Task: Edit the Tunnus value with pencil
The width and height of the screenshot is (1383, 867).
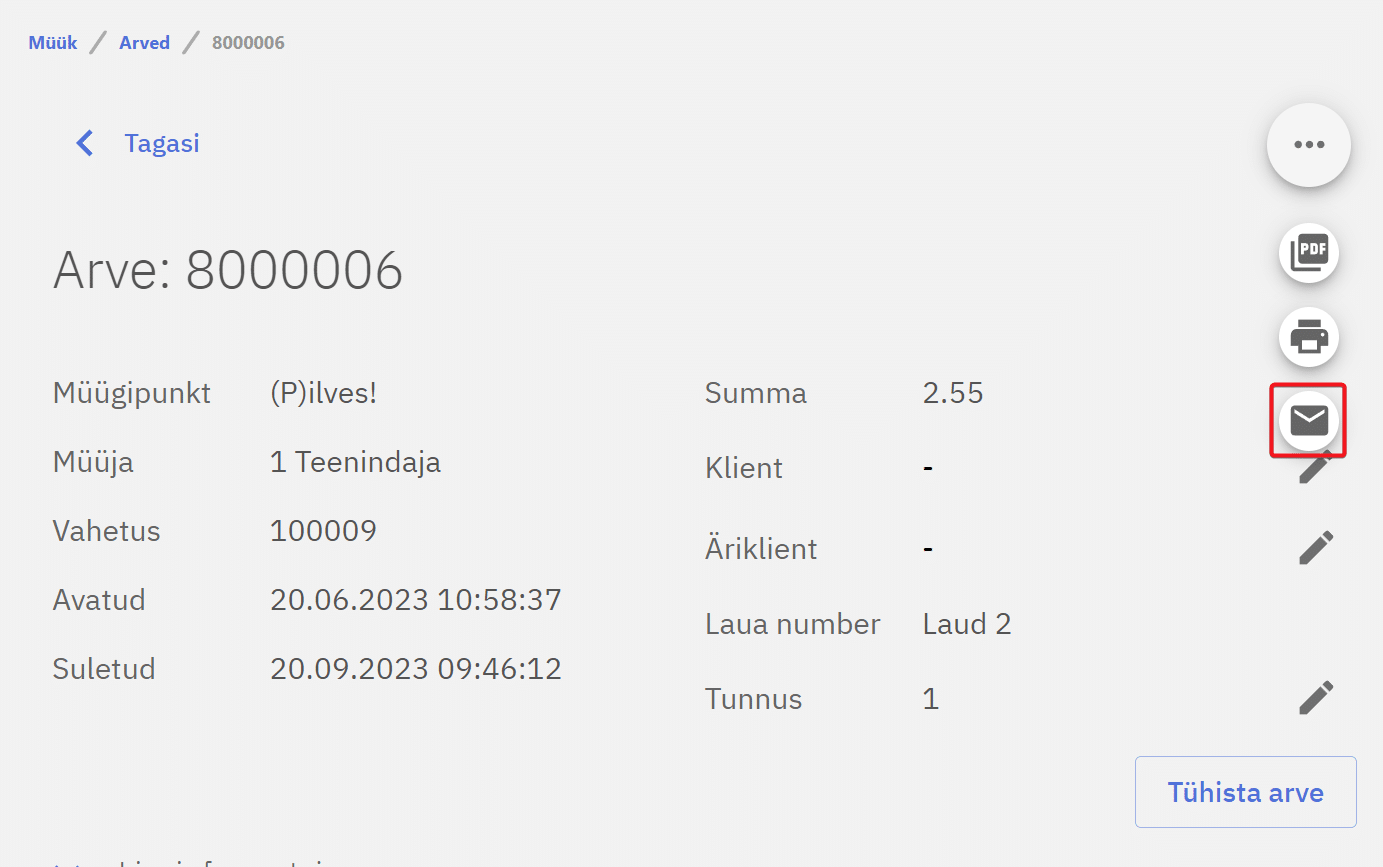Action: coord(1316,698)
